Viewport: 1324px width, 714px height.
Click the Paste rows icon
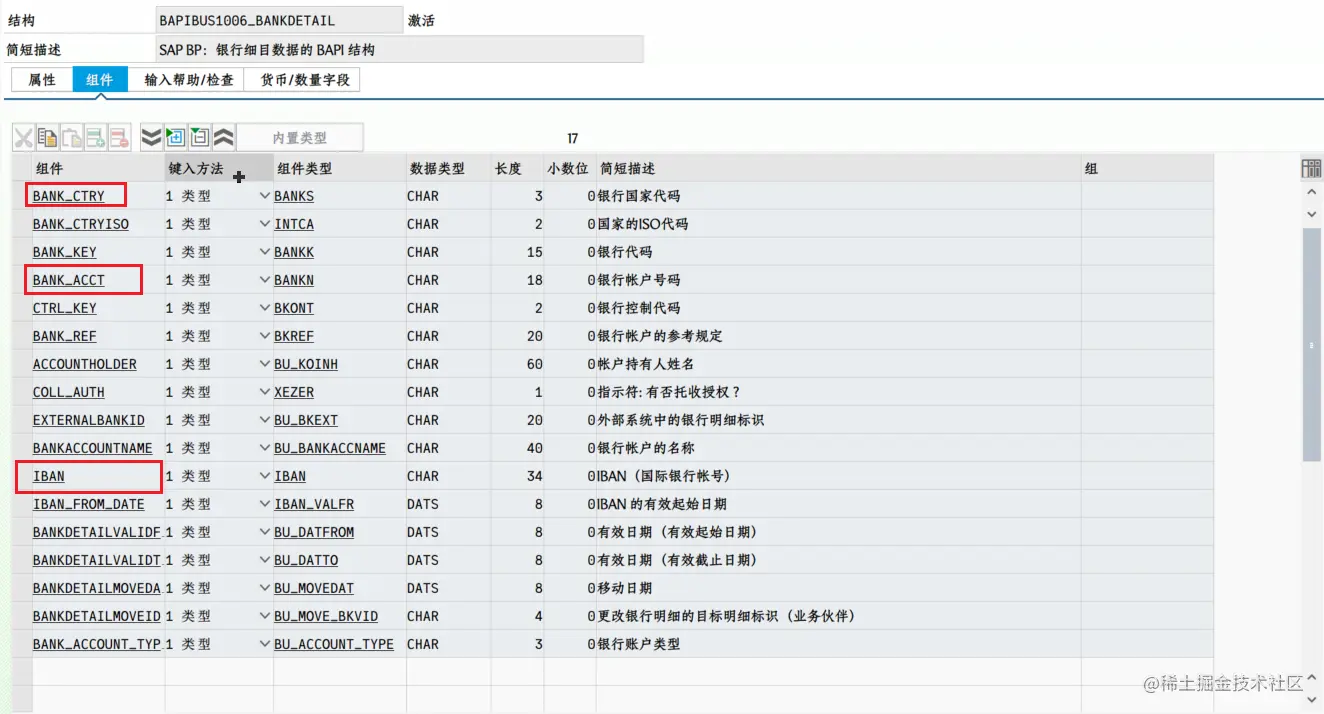coord(69,137)
